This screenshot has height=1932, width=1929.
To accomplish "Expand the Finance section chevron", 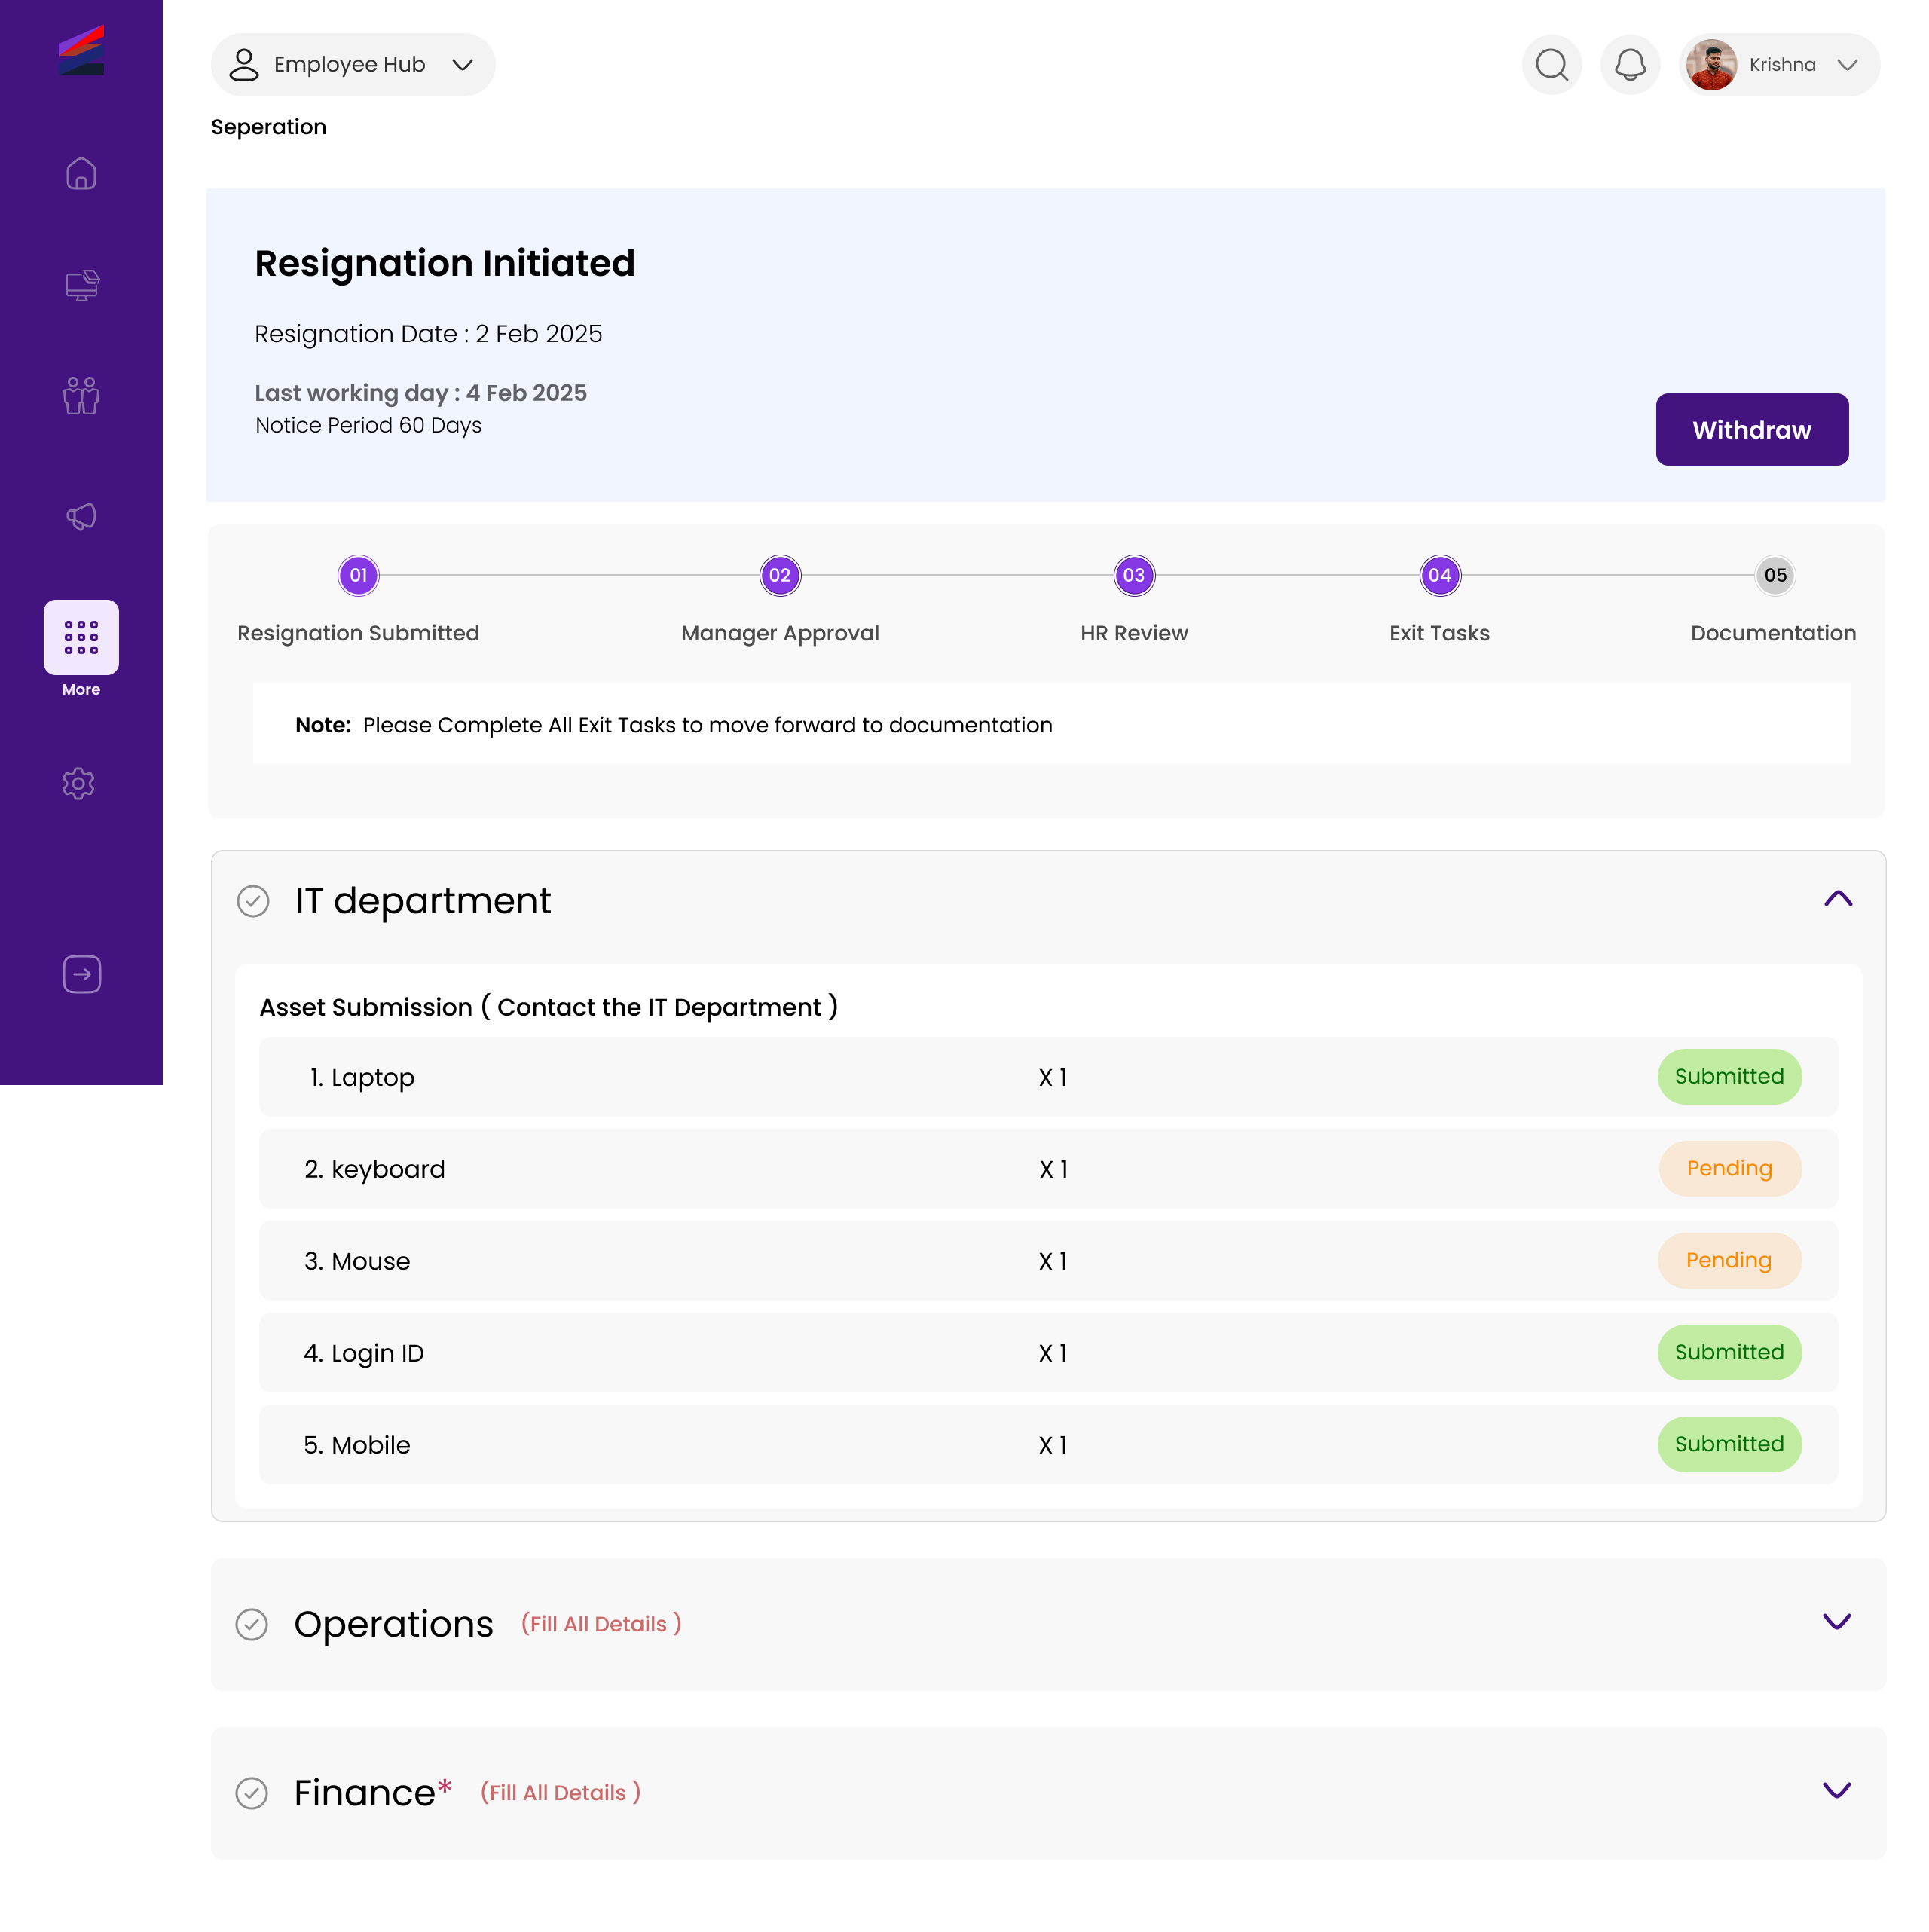I will pyautogui.click(x=1836, y=1790).
